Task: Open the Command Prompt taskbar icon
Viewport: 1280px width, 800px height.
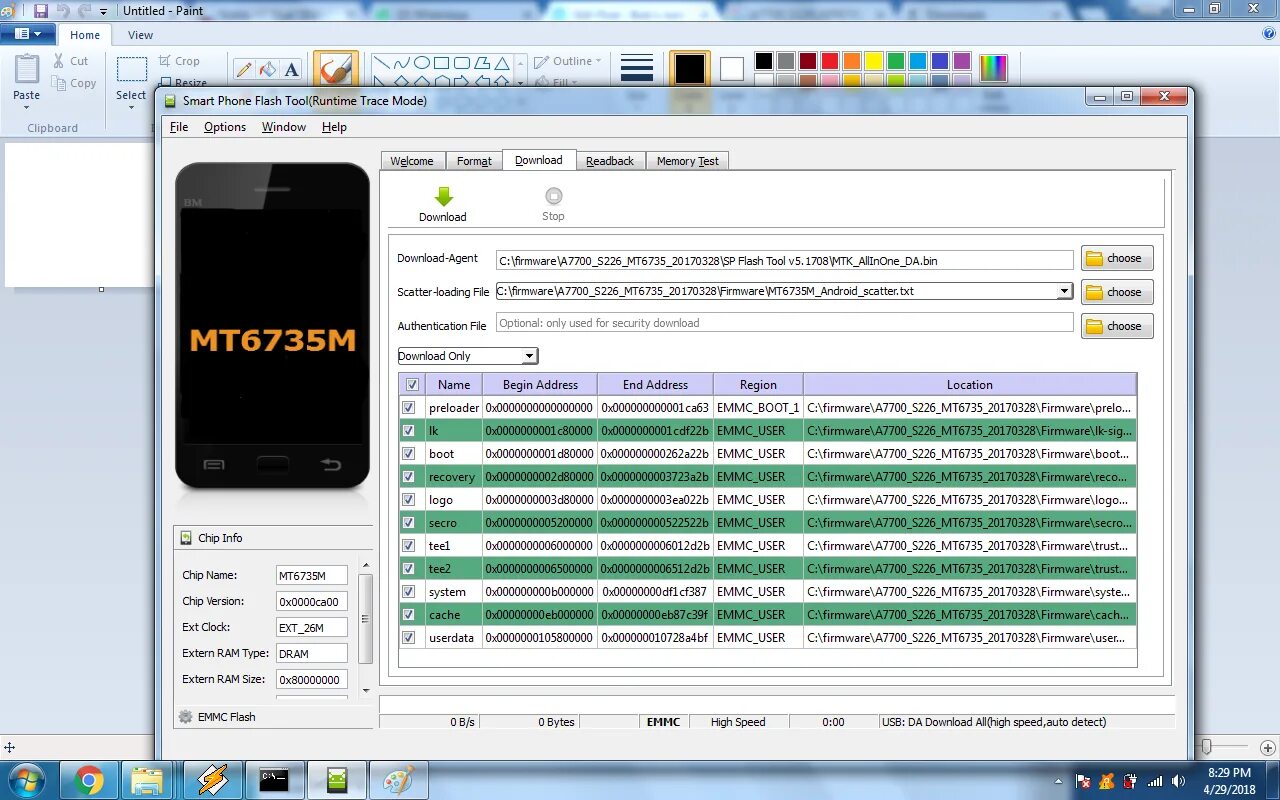Action: click(x=274, y=780)
